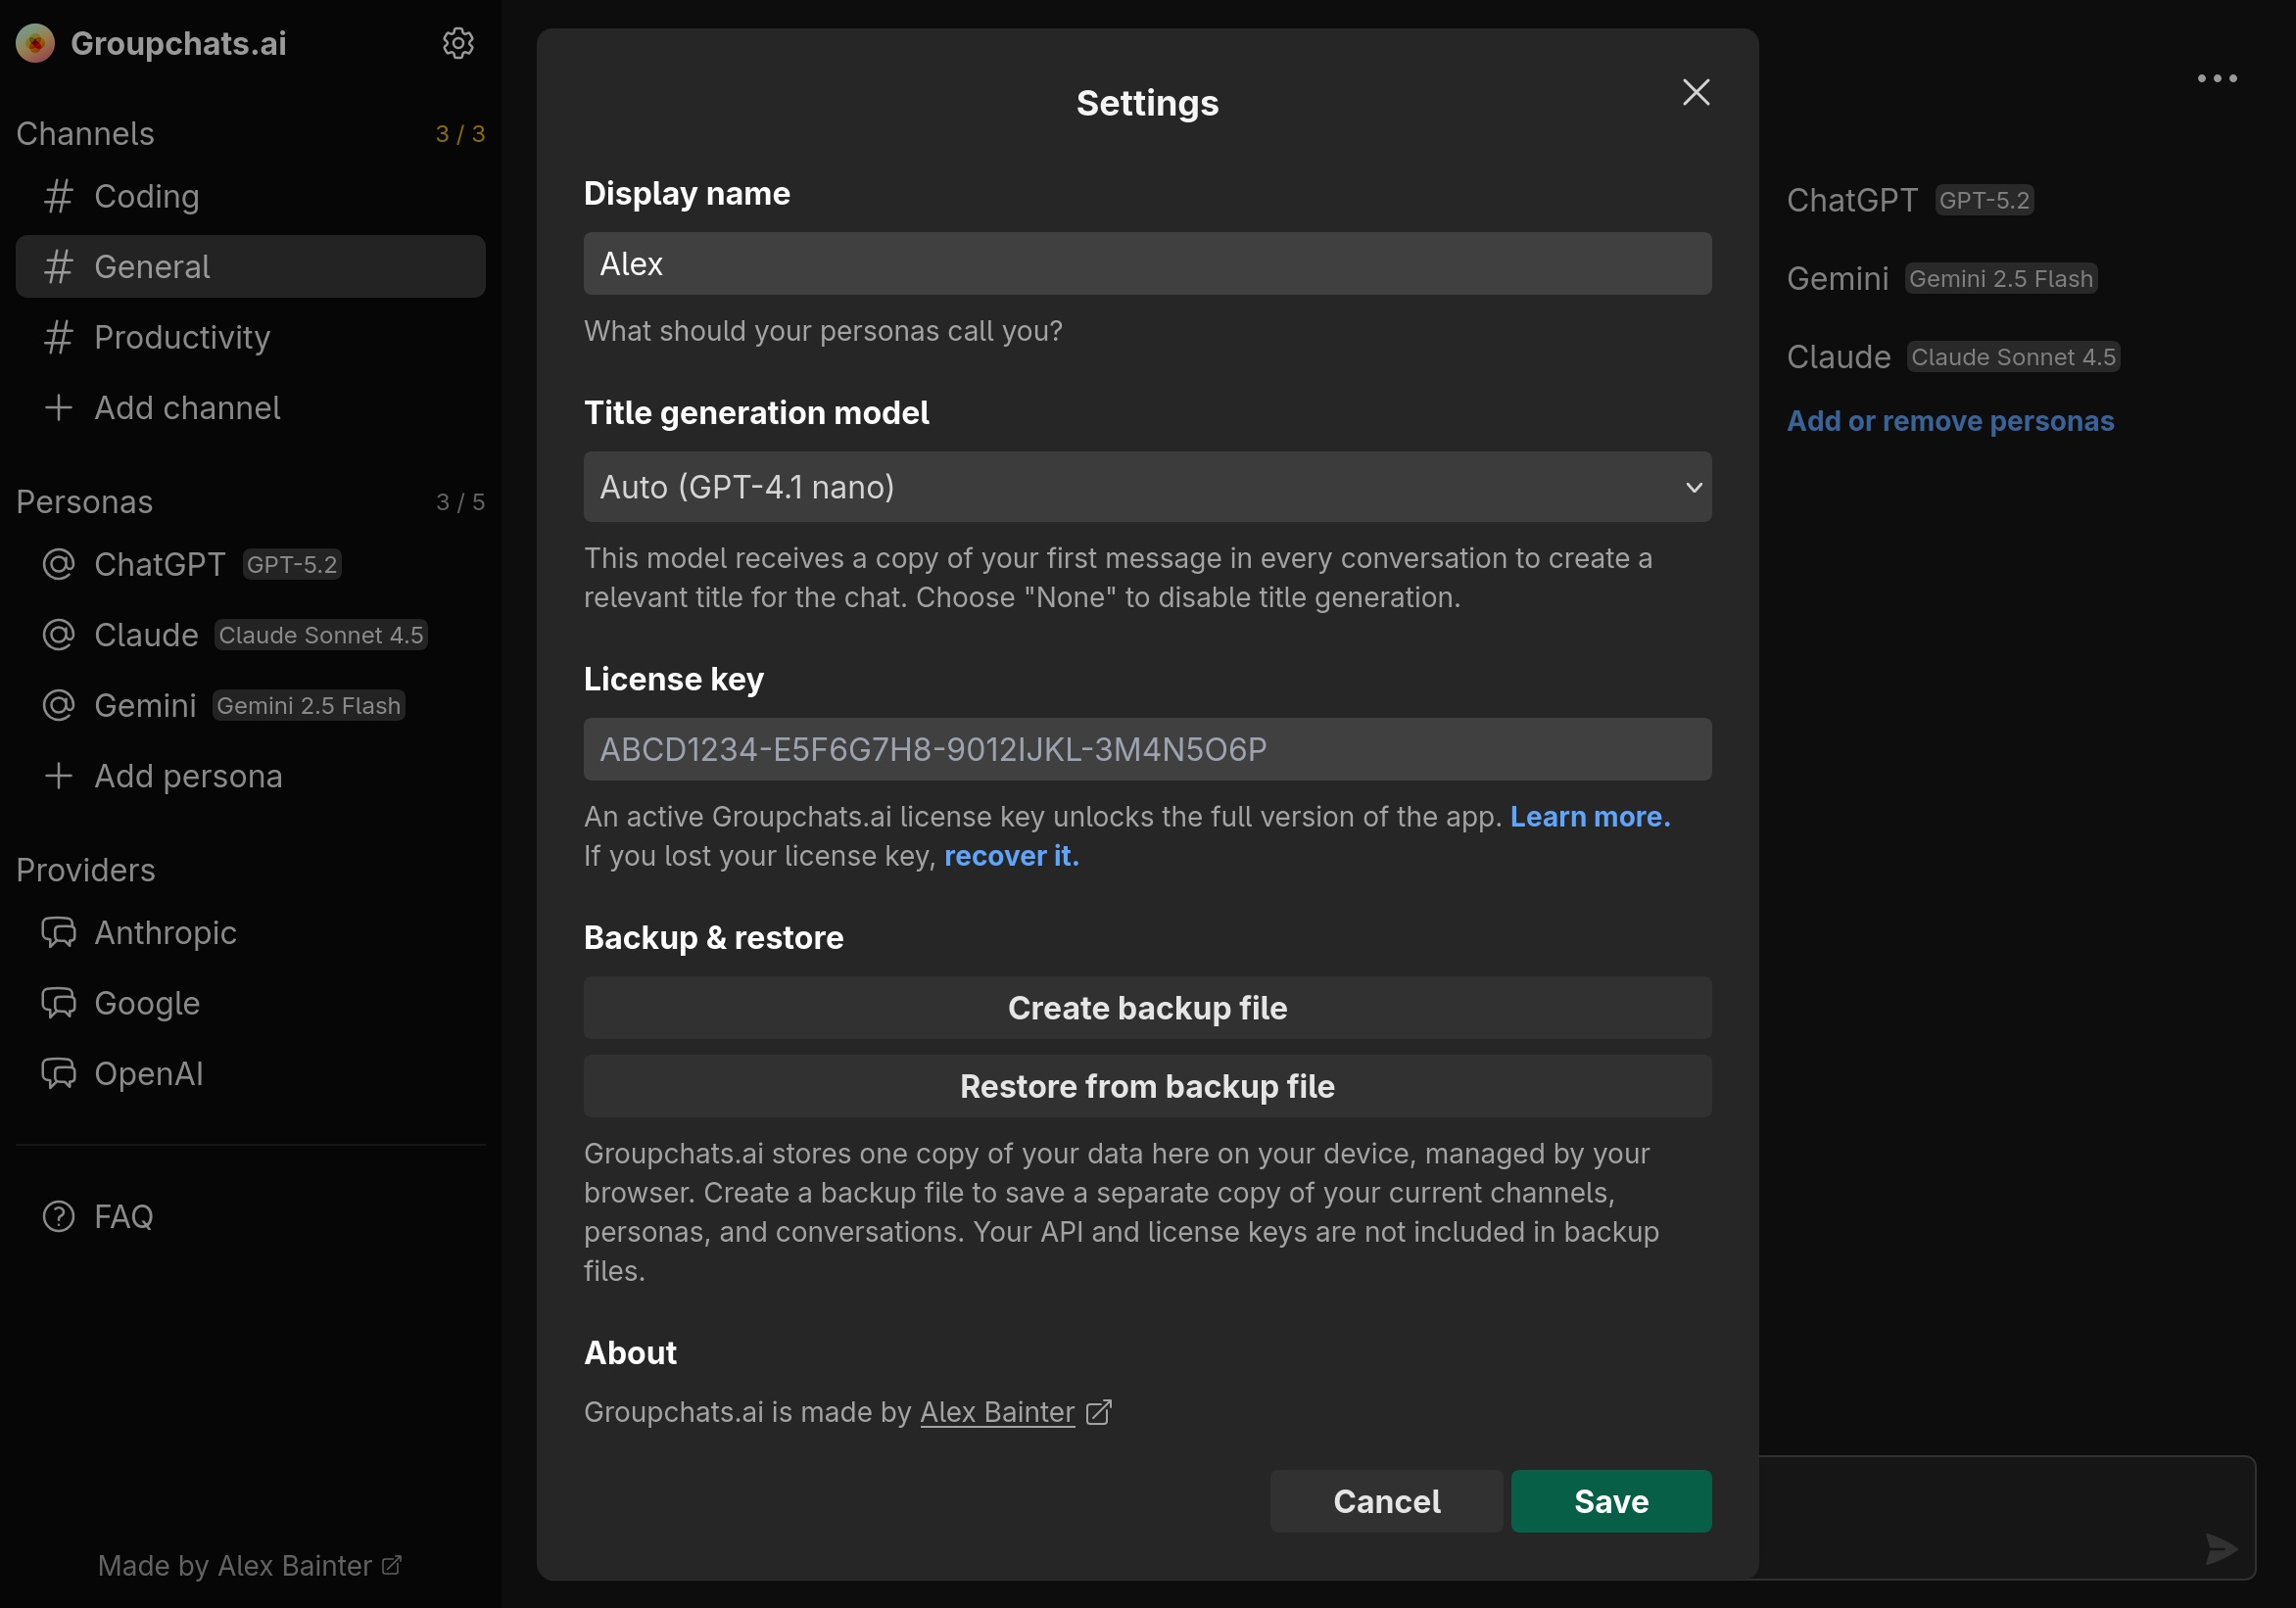Open the Alex Bainter link in About

click(x=997, y=1412)
